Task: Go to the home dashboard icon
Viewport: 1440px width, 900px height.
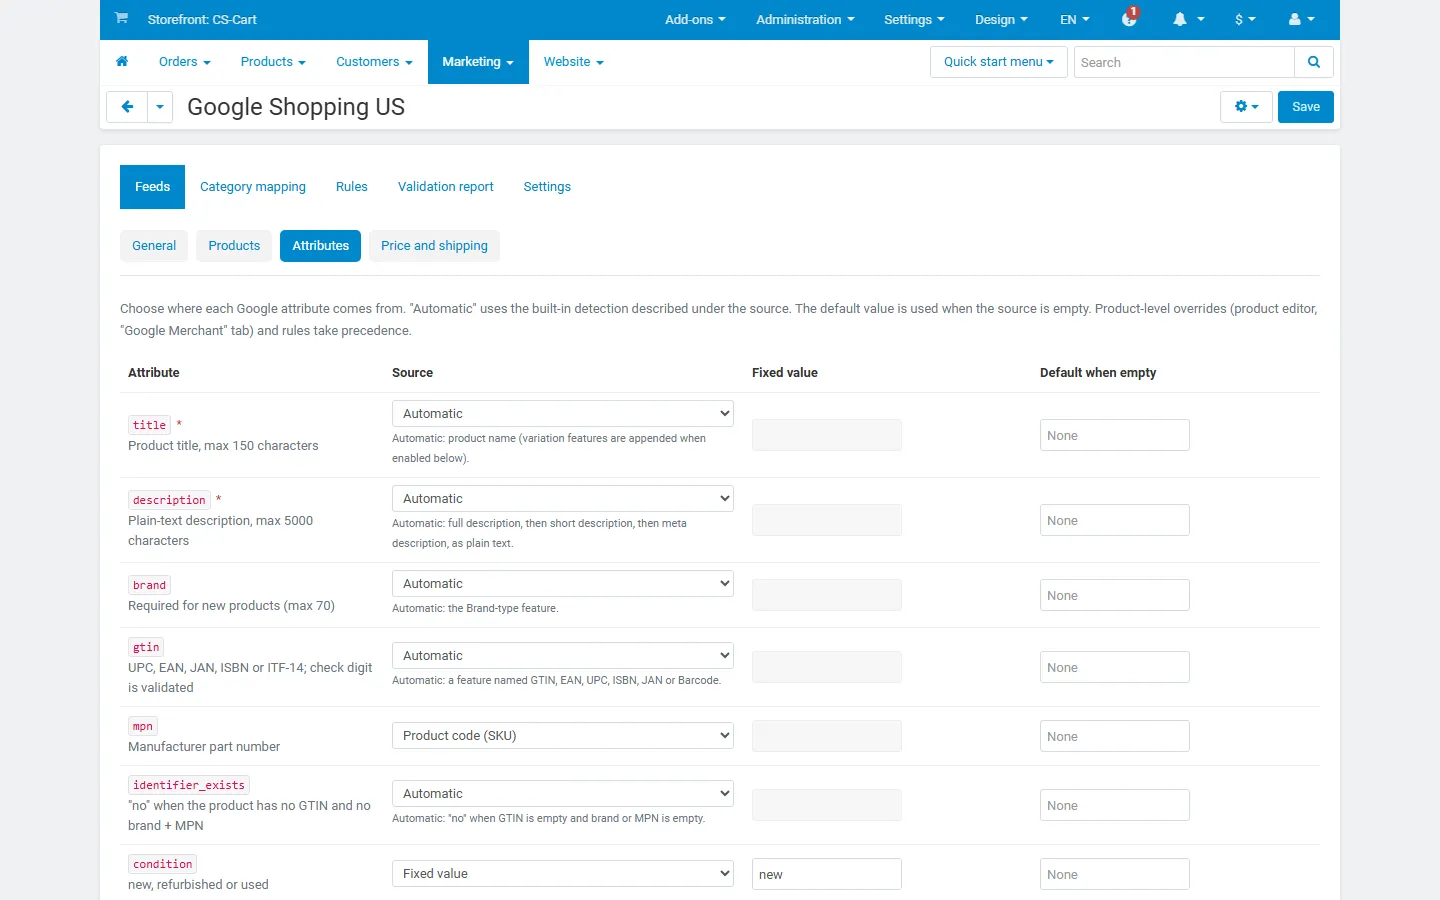Action: click(x=122, y=62)
